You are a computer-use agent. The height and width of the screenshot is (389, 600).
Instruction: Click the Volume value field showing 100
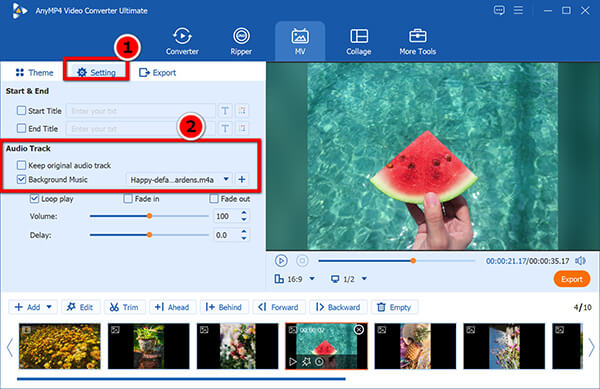pyautogui.click(x=226, y=216)
